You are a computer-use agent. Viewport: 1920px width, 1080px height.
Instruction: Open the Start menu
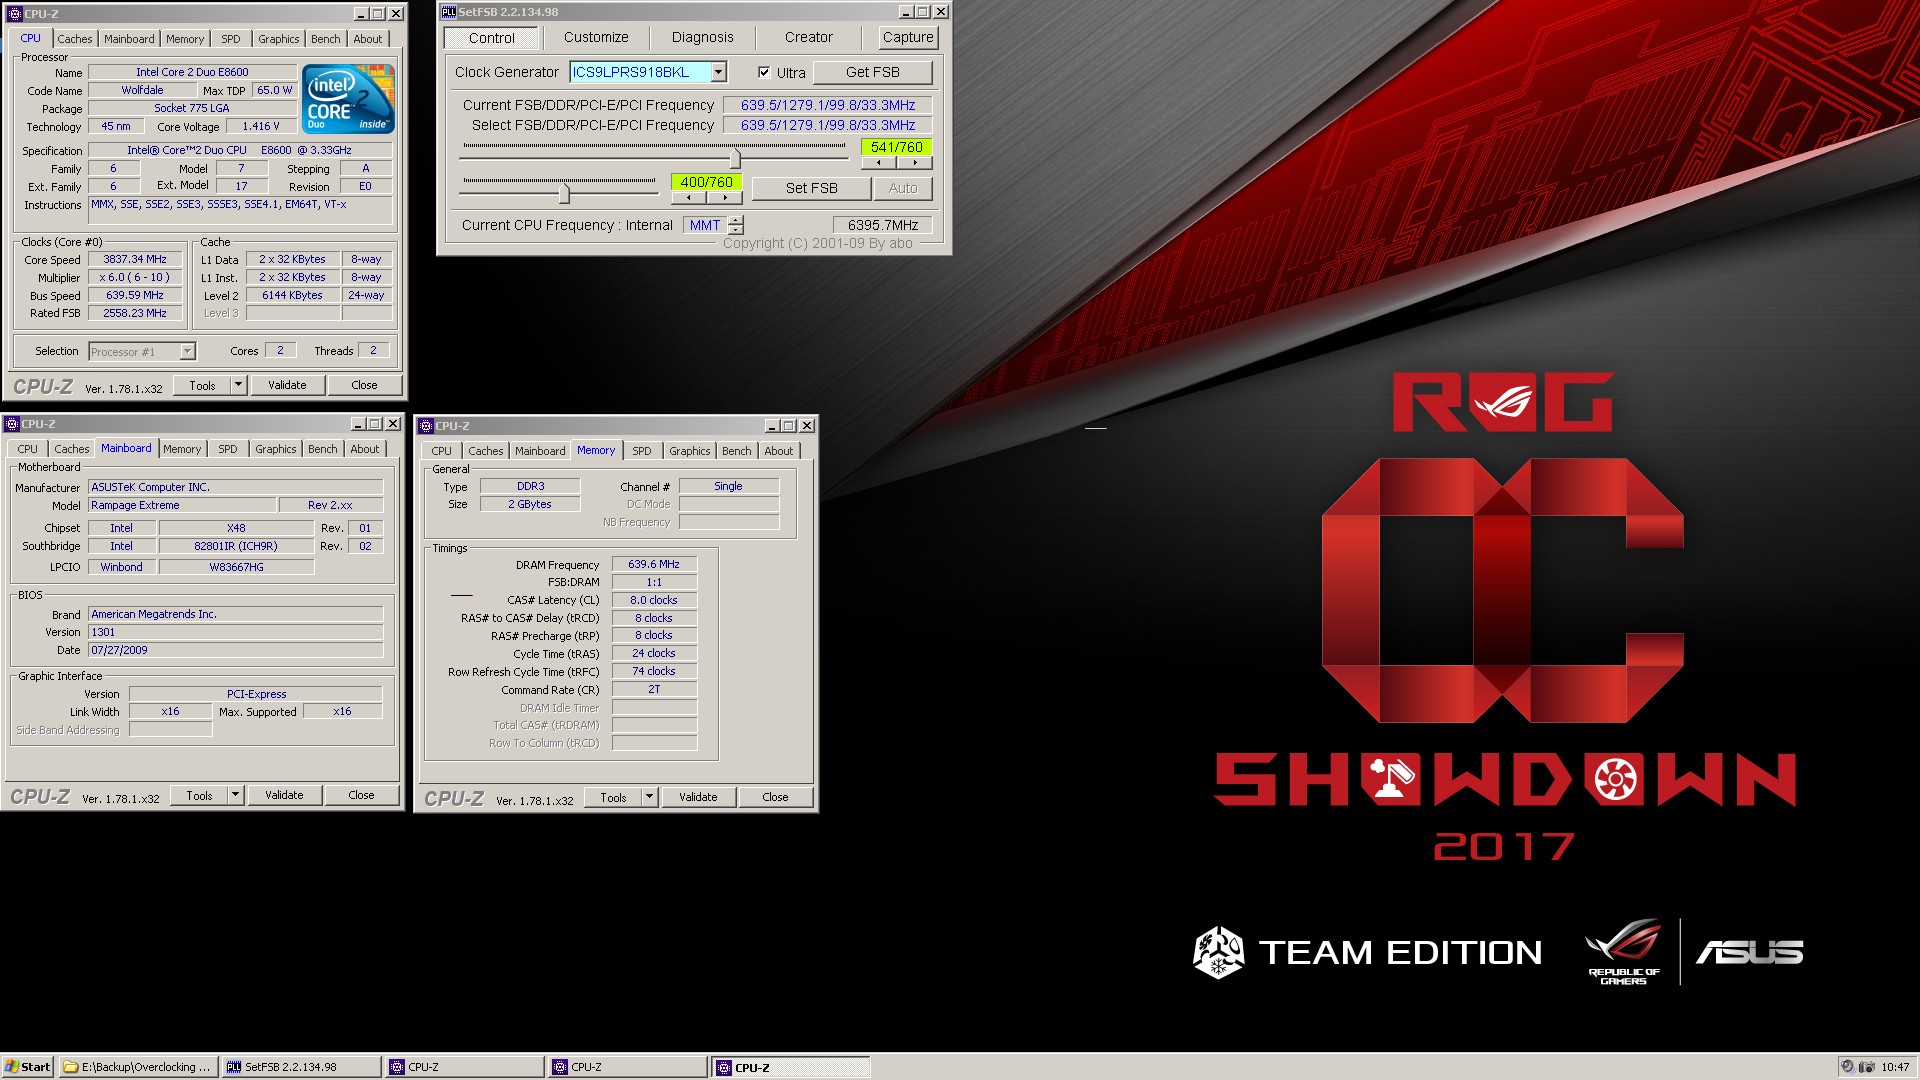pyautogui.click(x=27, y=1067)
